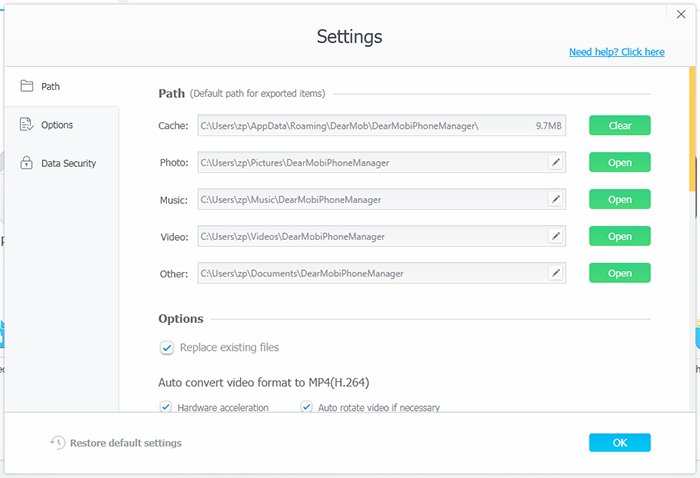Viewport: 700px width, 478px height.
Task: Toggle Auto rotate video if necessary checkbox
Action: (x=306, y=407)
